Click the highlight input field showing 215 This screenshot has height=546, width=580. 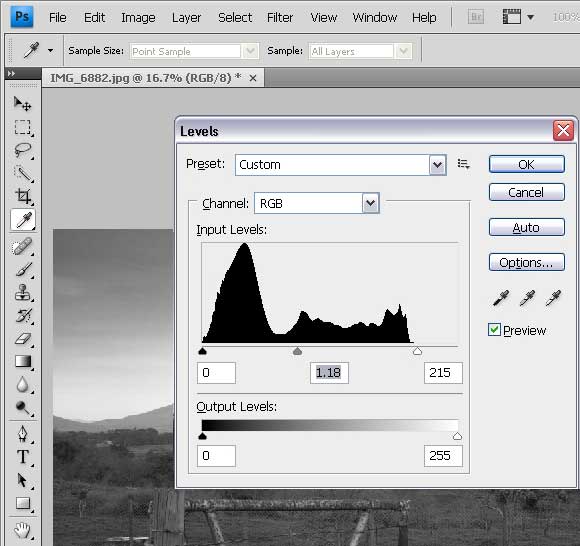pos(443,373)
